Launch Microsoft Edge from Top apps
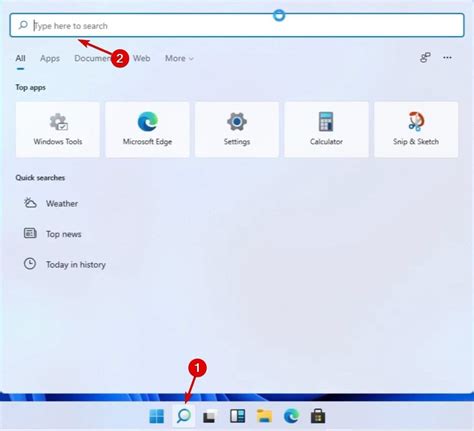This screenshot has width=474, height=431. 147,129
